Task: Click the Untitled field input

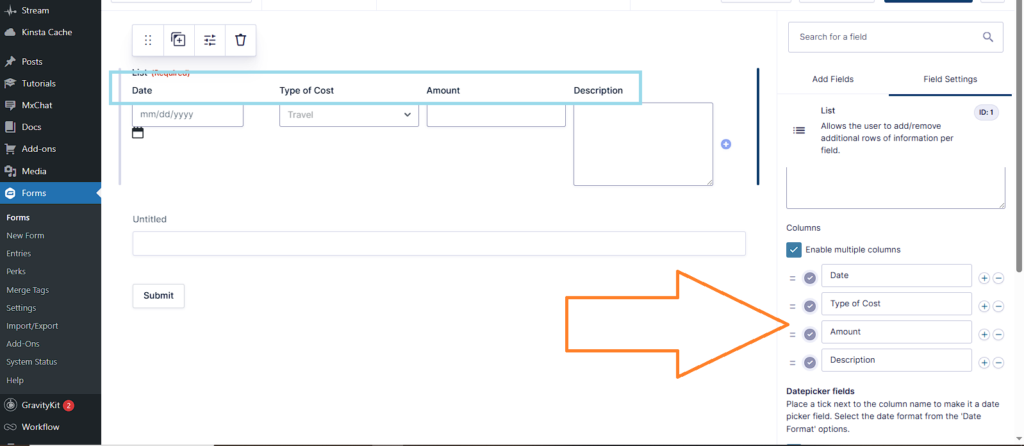Action: 439,244
